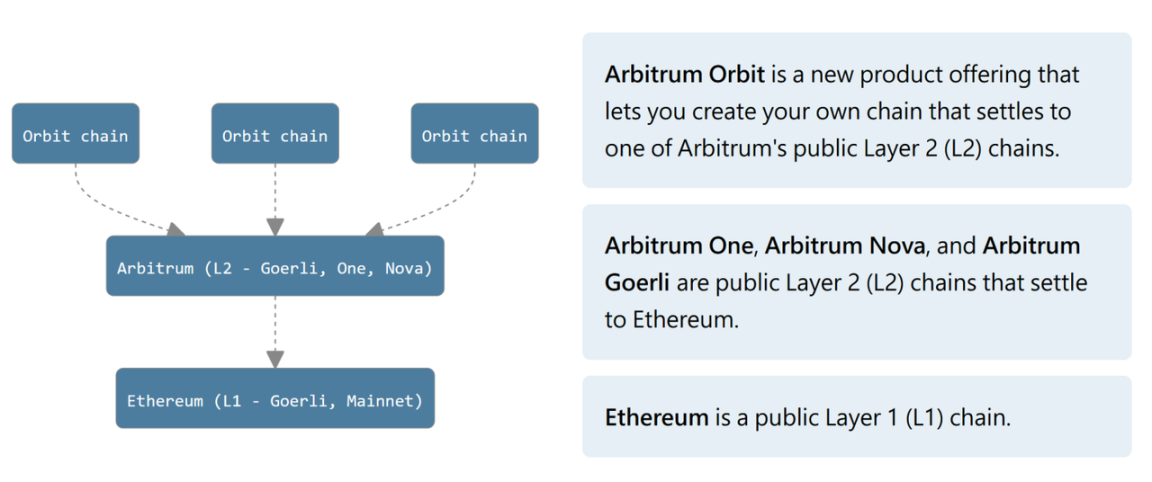This screenshot has width=1152, height=482.
Task: Click arrowhead from right Orbit chain
Action: [375, 229]
